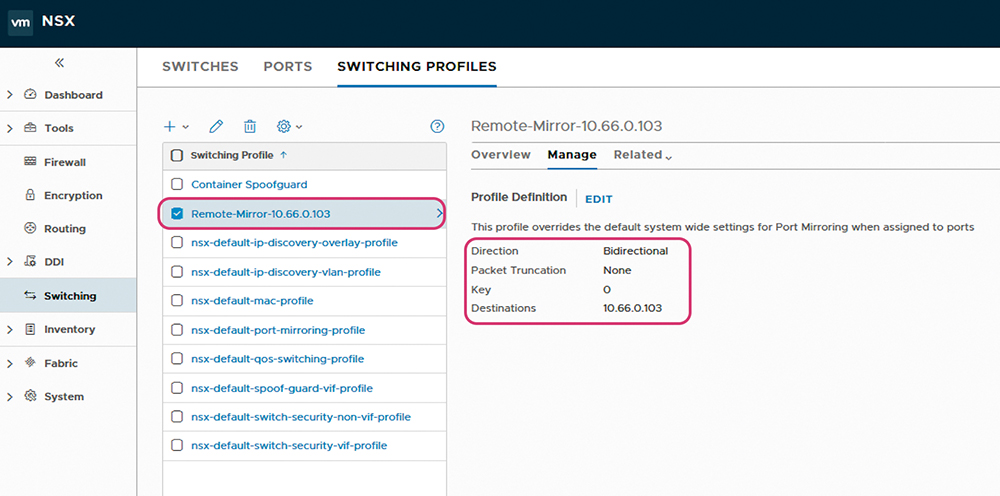This screenshot has width=1000, height=496.
Task: Expand the System menu chevron
Action: [10, 397]
